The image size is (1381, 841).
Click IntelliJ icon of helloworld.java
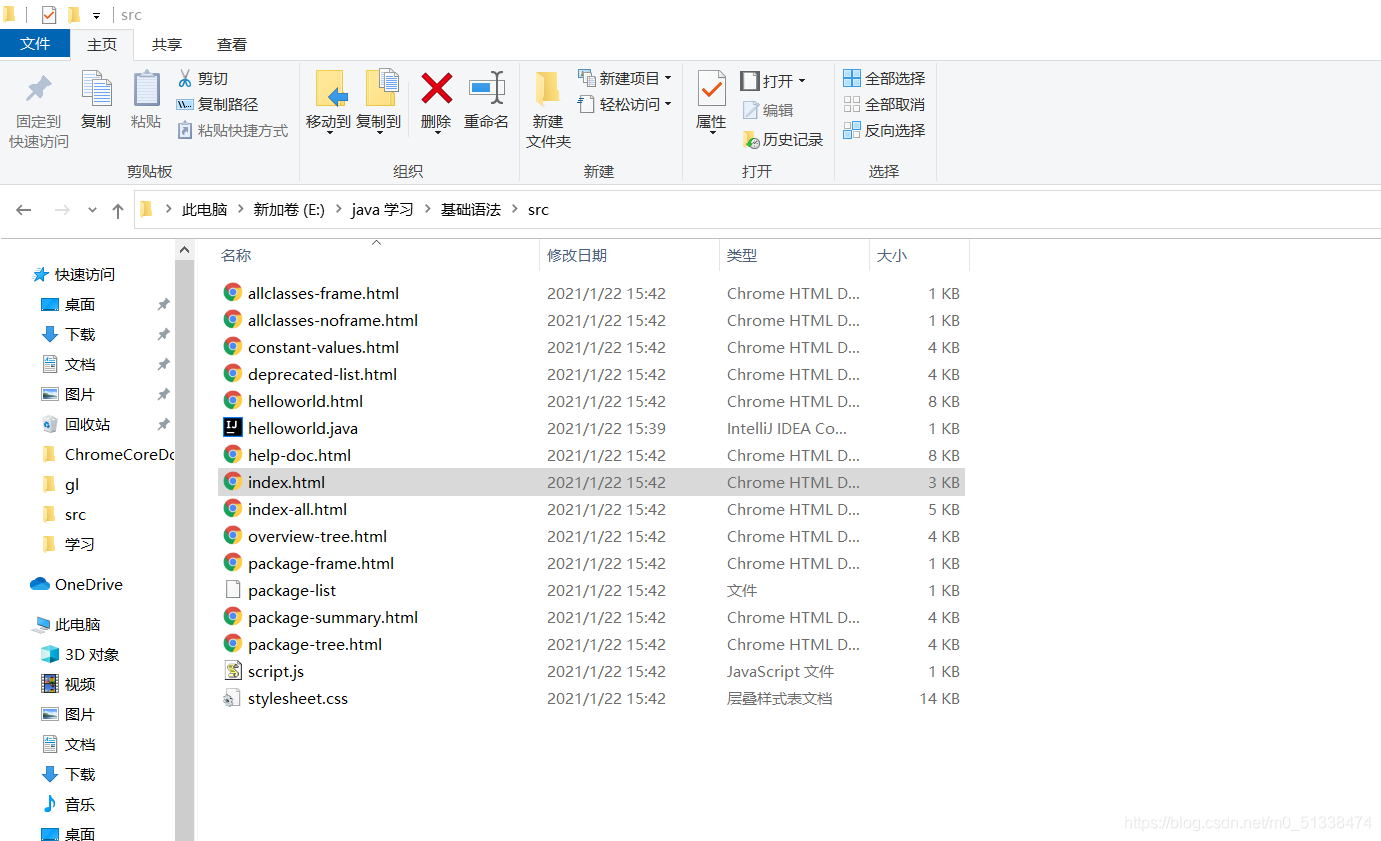tap(233, 428)
